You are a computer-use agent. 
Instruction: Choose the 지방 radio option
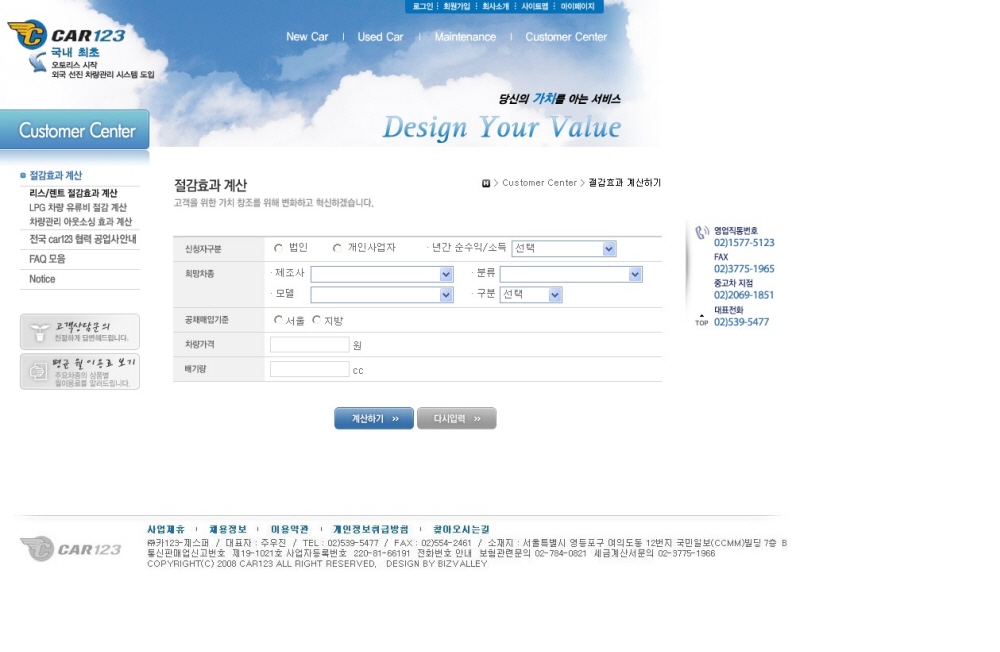(316, 320)
